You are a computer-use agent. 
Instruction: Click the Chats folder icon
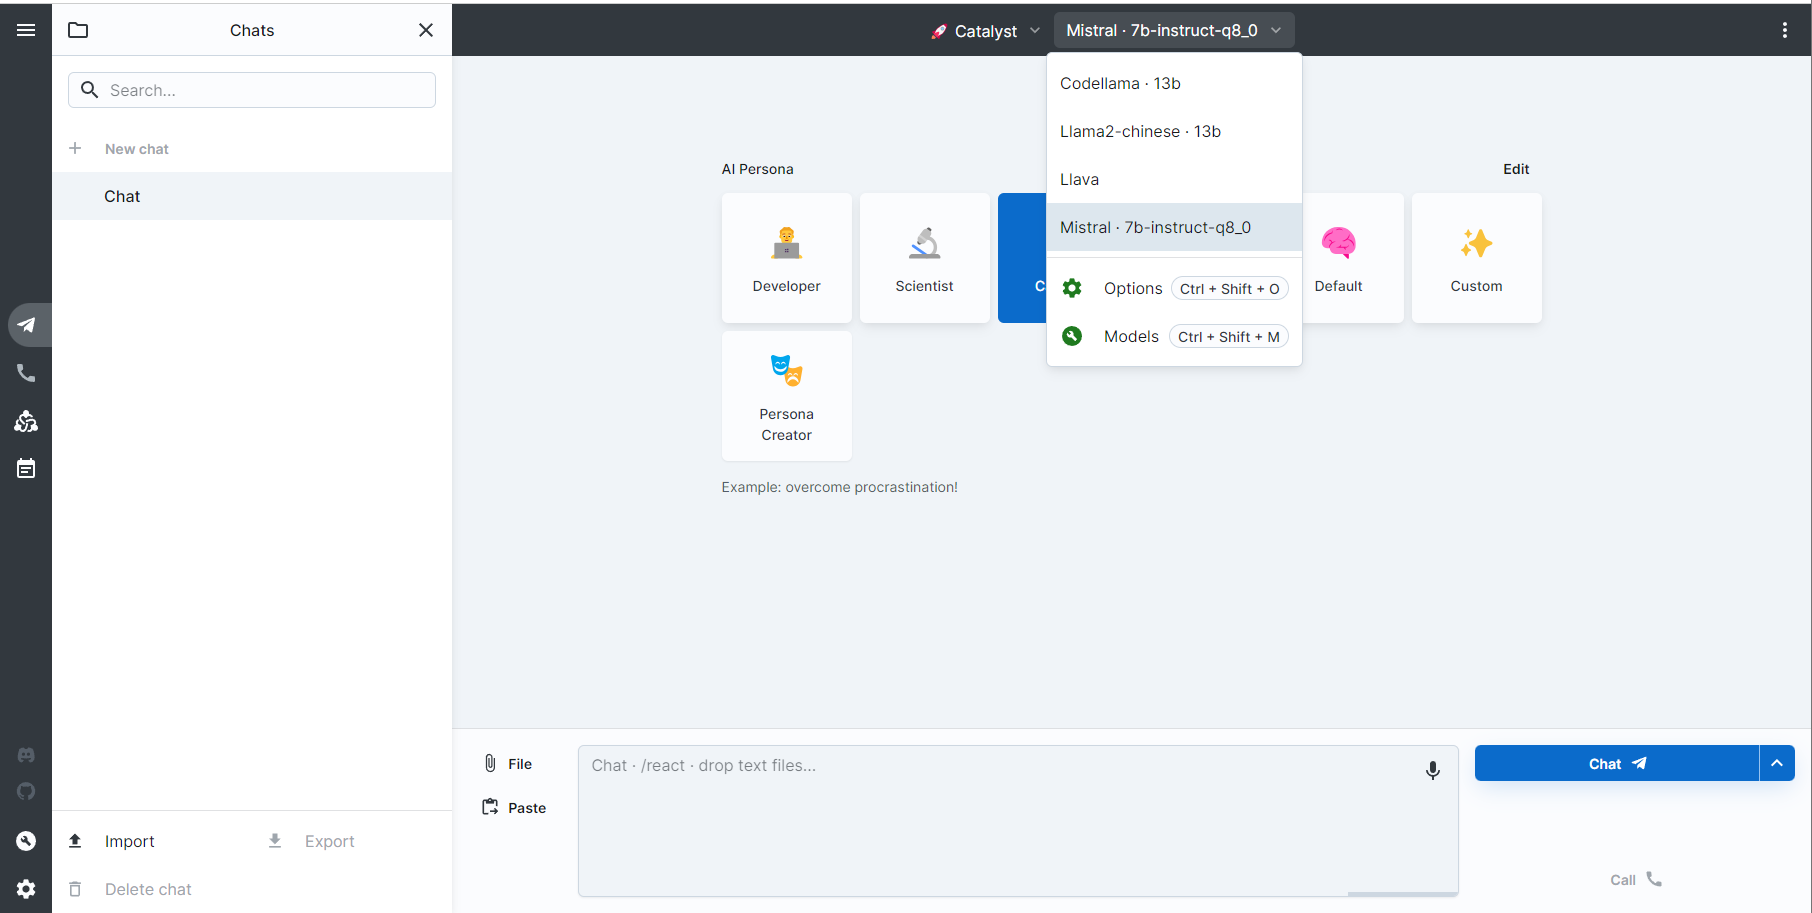click(78, 30)
